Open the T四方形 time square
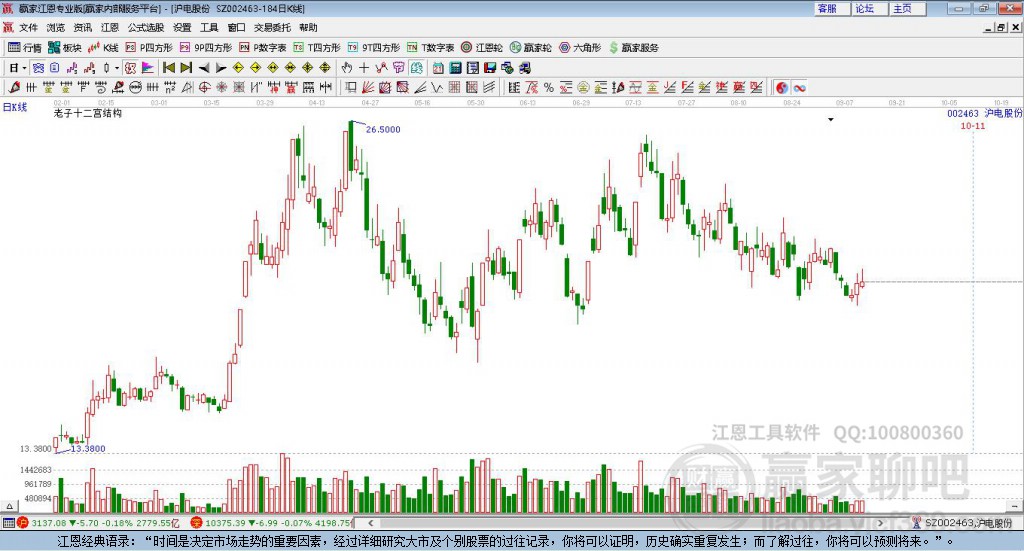Viewport: 1024px width, 551px height. [317, 48]
